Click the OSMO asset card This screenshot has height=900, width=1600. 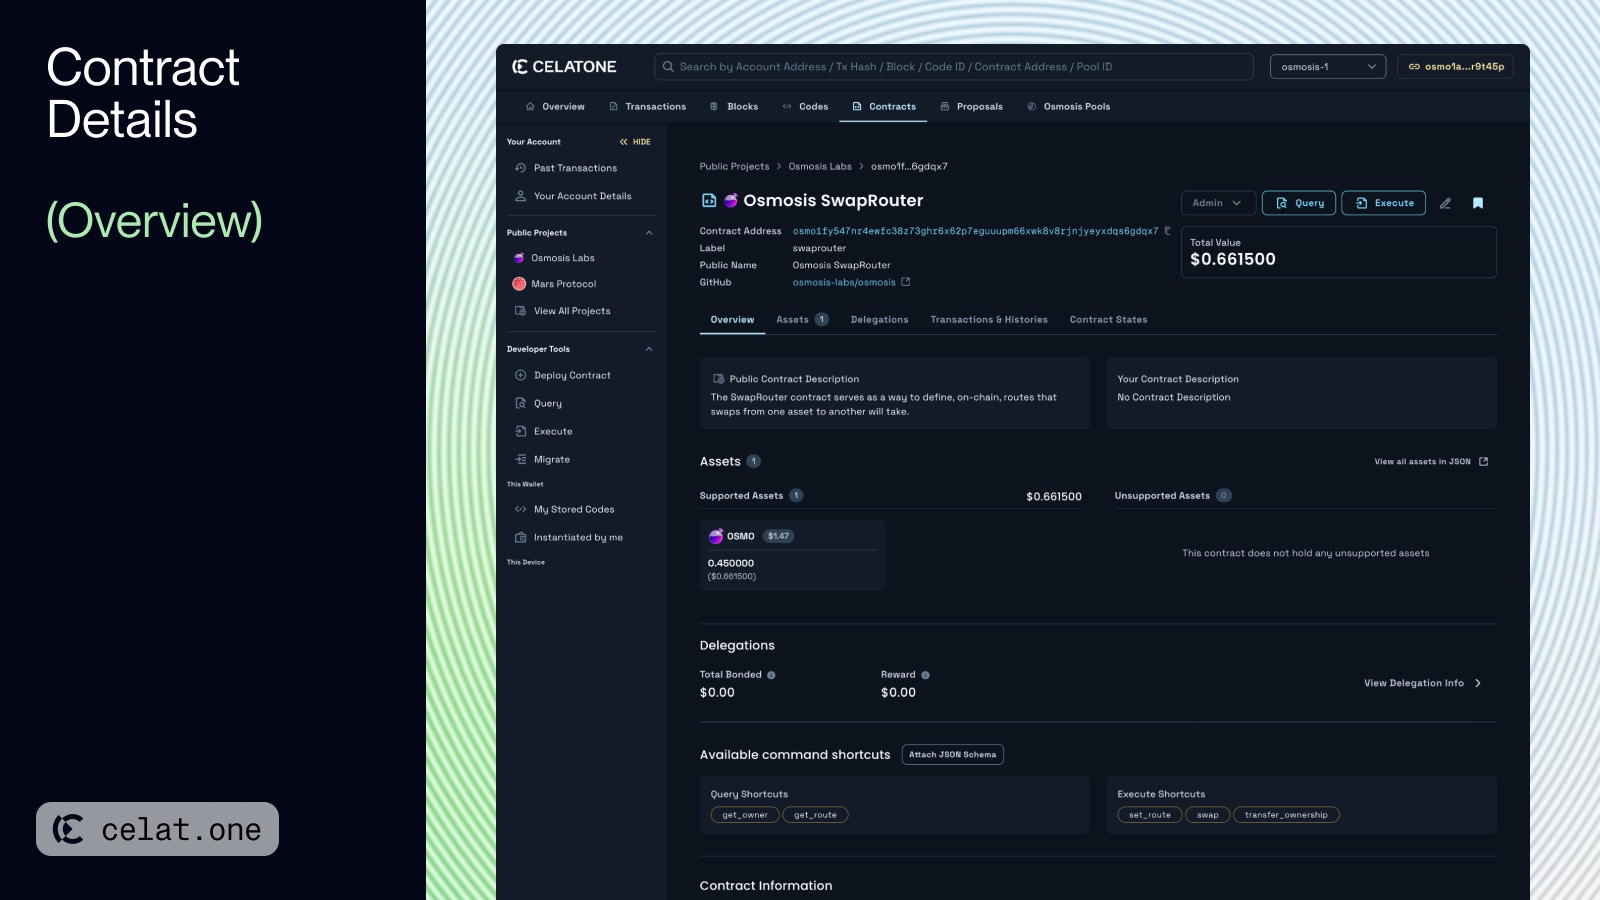pos(792,555)
